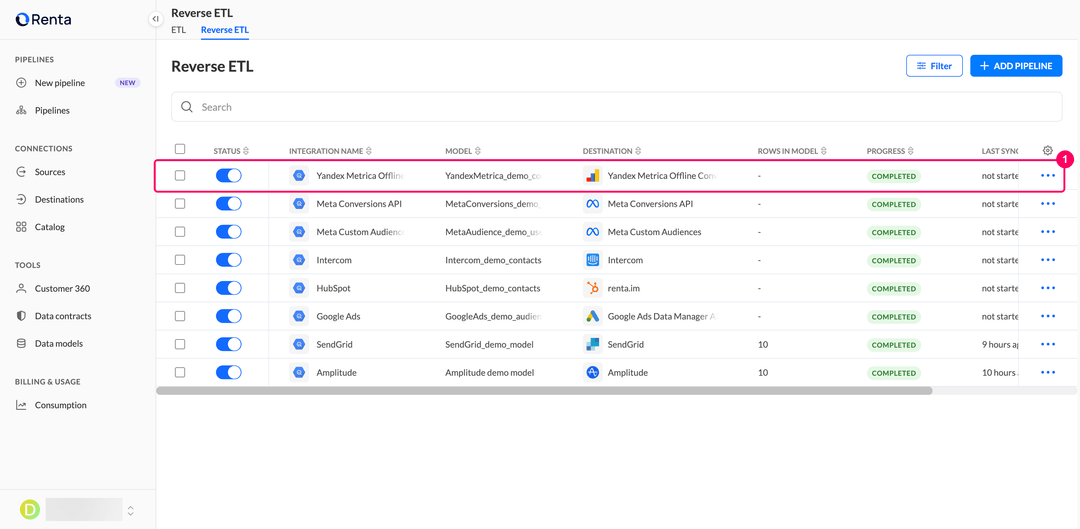Sort table by Destination column

click(x=612, y=151)
